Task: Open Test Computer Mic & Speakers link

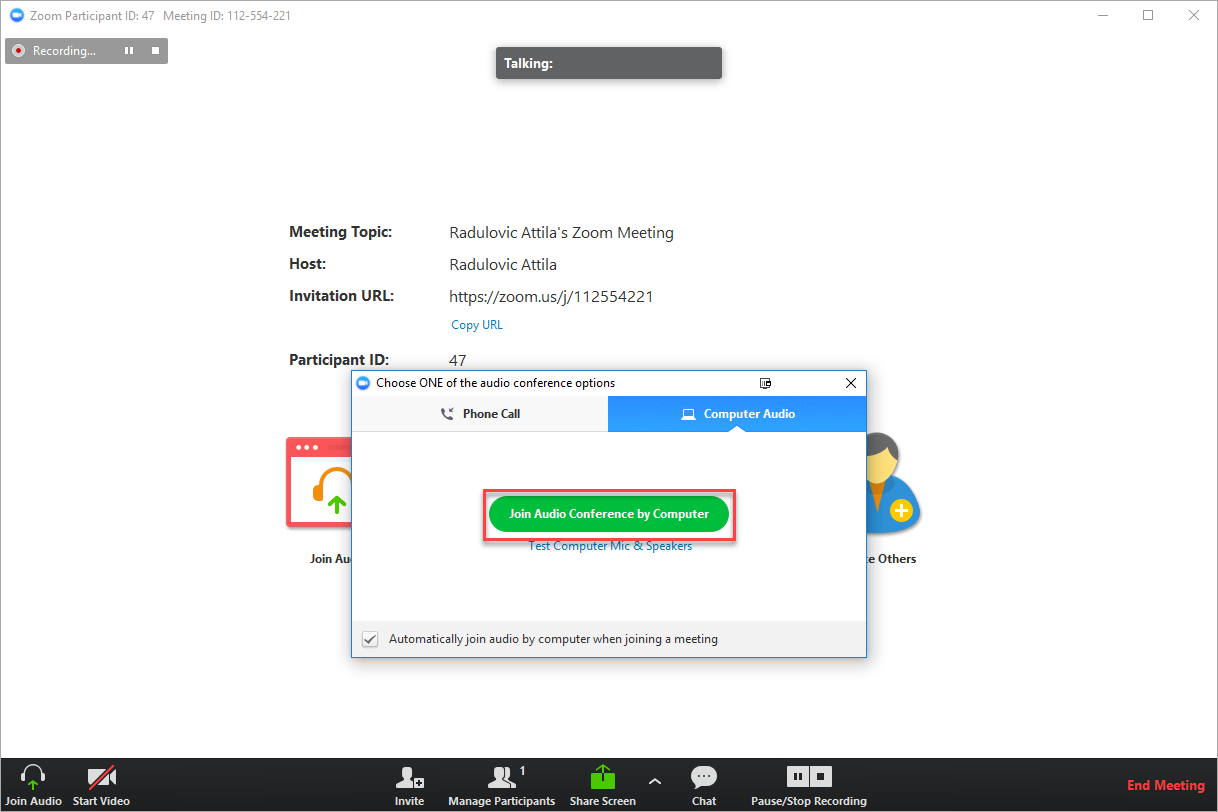Action: pyautogui.click(x=610, y=546)
